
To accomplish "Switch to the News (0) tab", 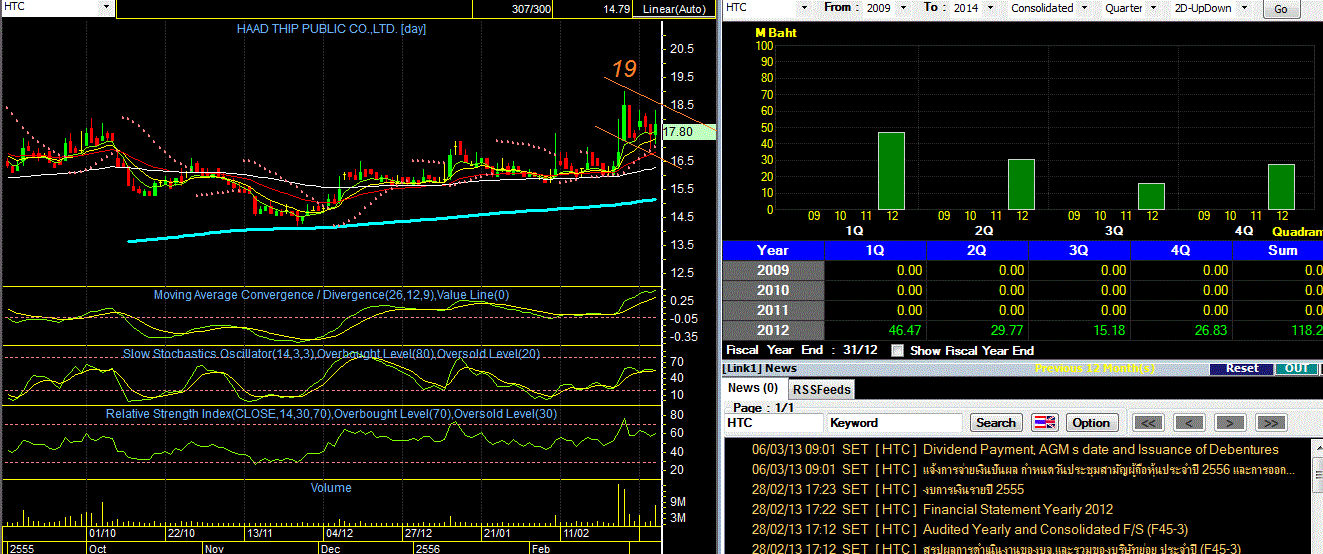I will (x=753, y=388).
